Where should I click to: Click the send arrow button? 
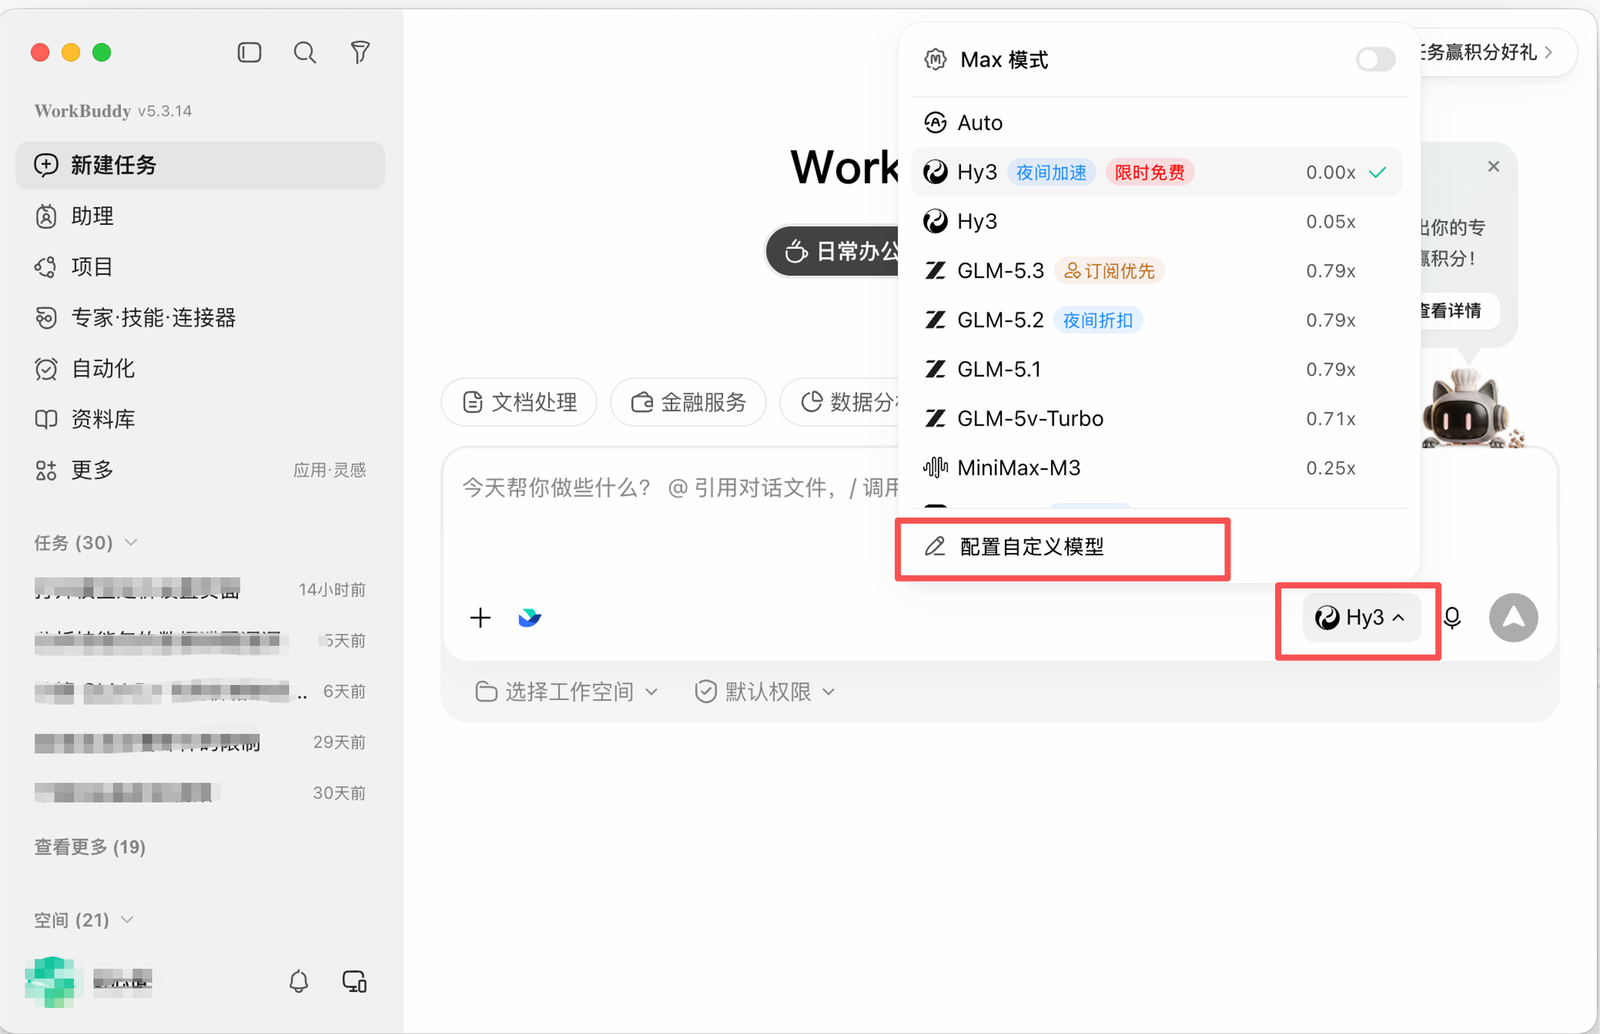click(x=1513, y=618)
